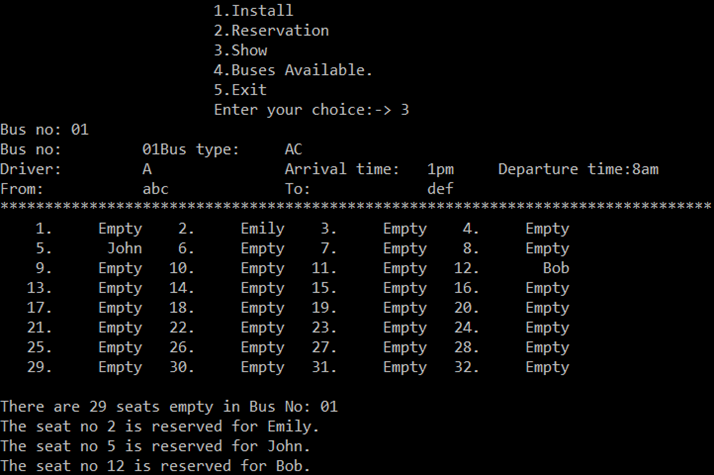The height and width of the screenshot is (475, 714).
Task: Click the "Departure time:8am" text
Action: tap(578, 169)
